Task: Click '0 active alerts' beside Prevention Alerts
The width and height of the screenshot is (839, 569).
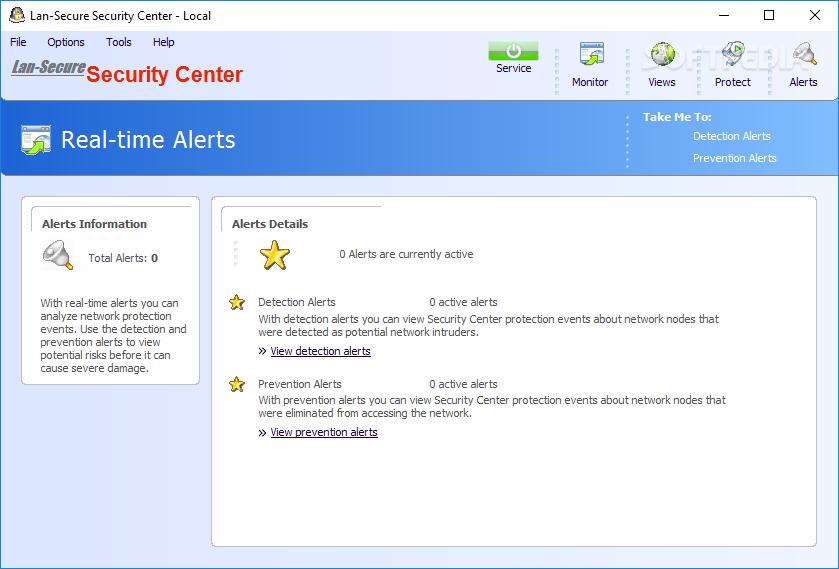Action: pos(463,384)
